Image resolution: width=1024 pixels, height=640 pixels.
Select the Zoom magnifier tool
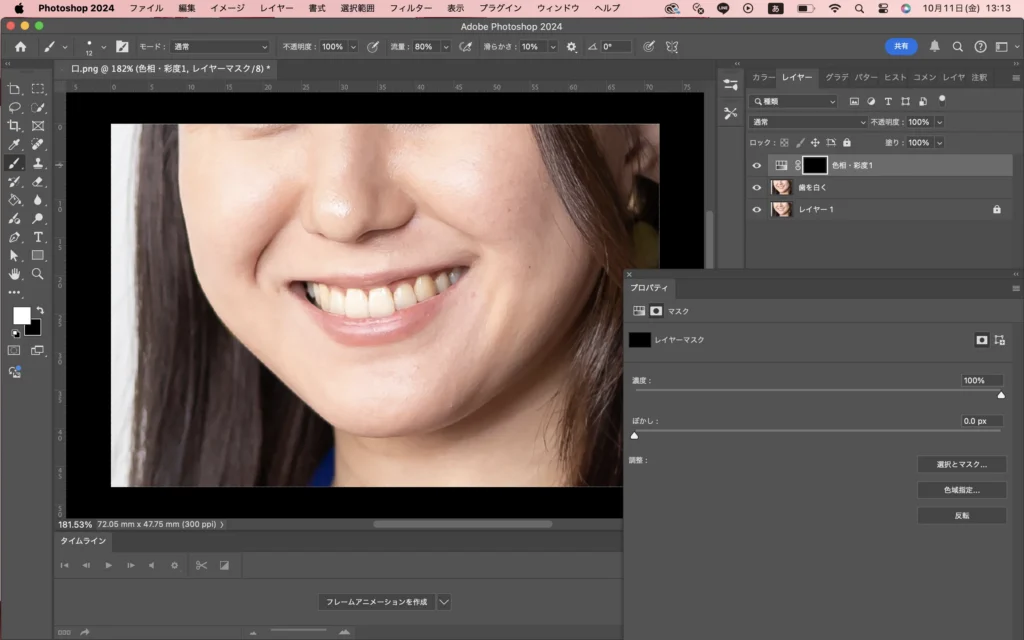[38, 274]
